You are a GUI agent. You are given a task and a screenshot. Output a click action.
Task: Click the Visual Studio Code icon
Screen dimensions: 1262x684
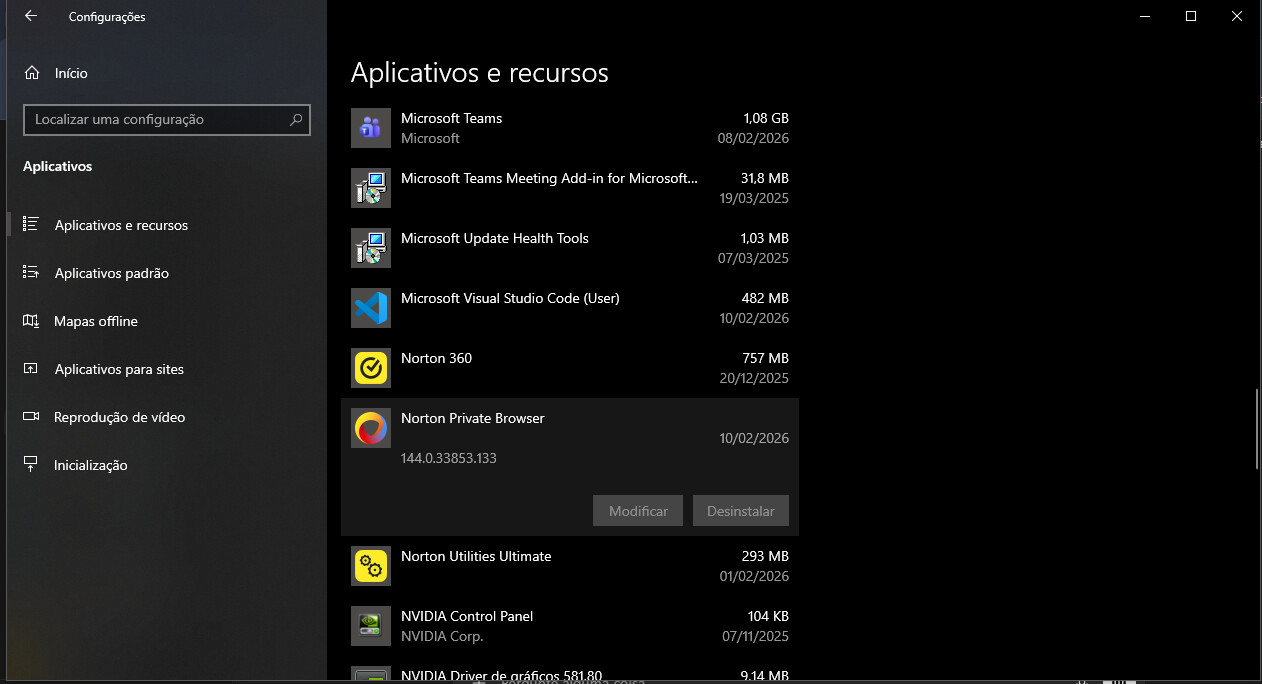371,308
